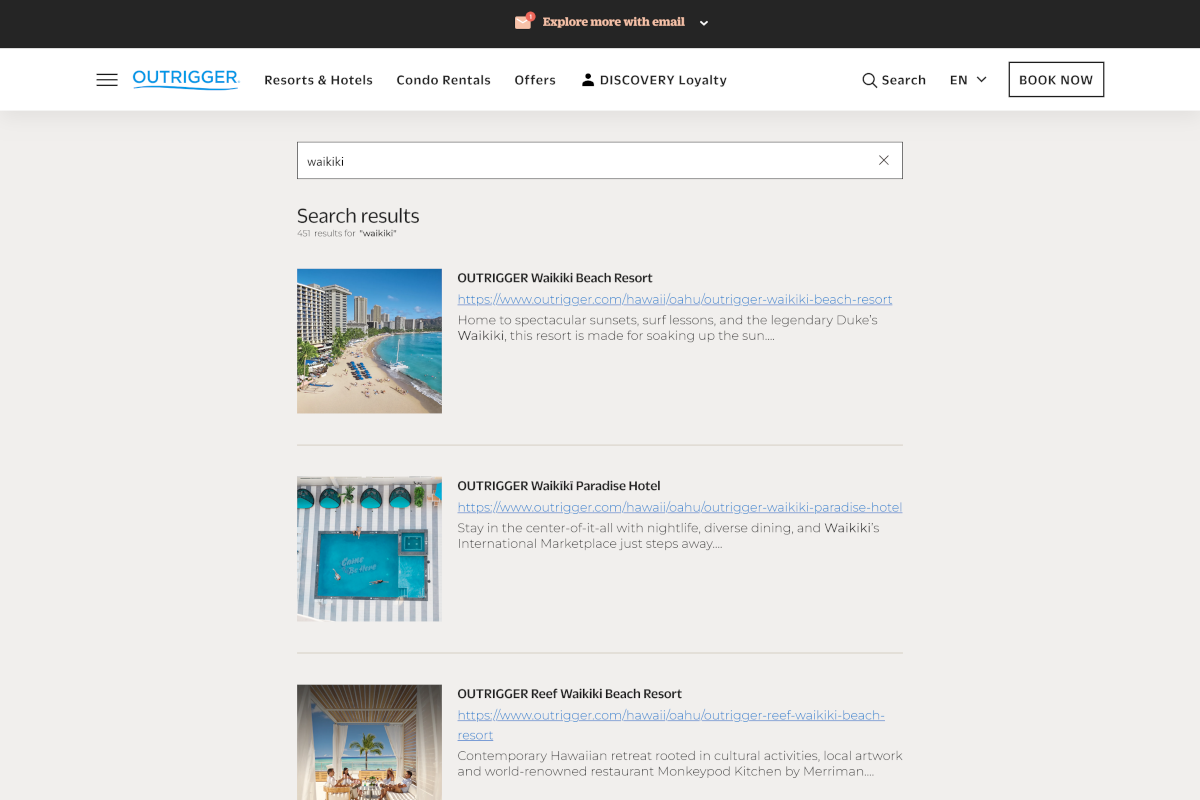Click the OUTRIGGER logo
1200x800 pixels.
pos(185,79)
